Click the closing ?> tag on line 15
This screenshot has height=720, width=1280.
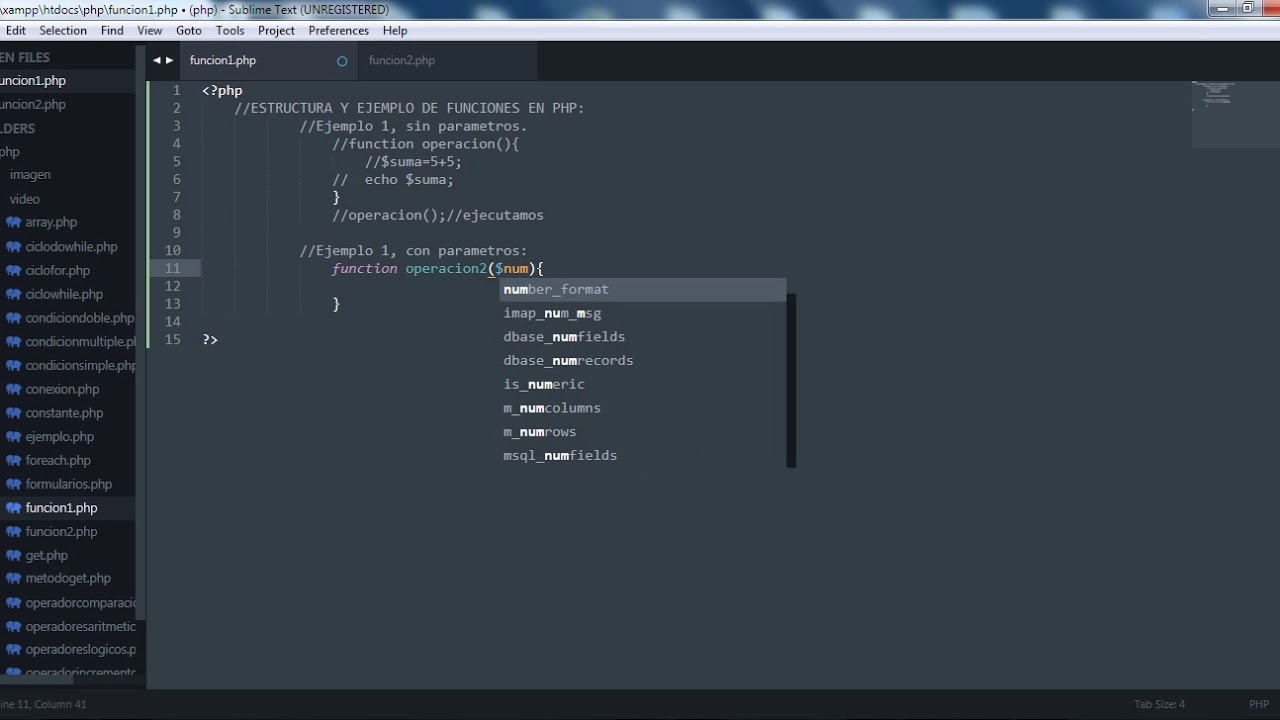point(210,340)
